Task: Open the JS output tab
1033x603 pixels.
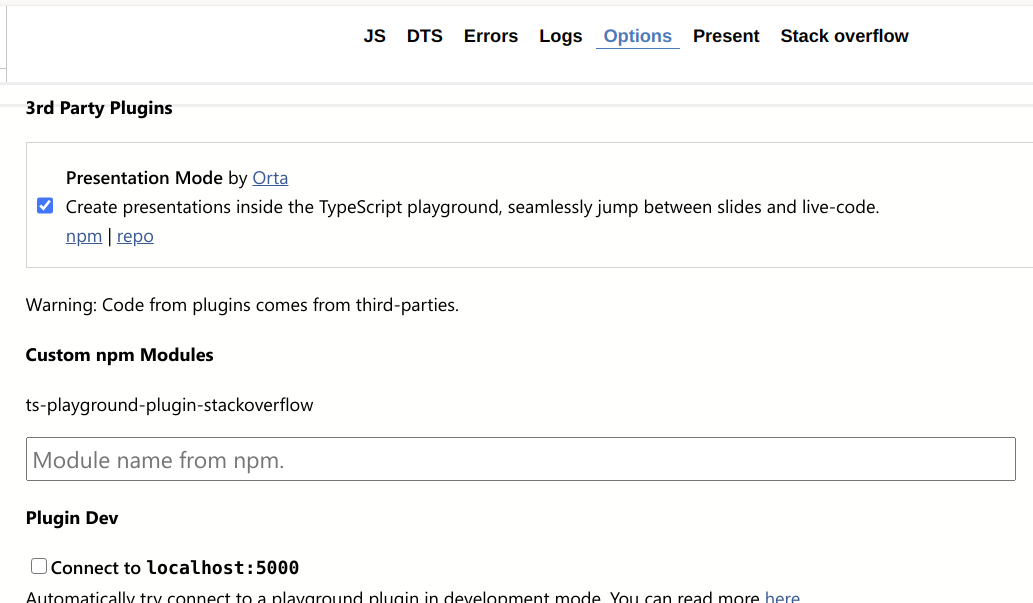Action: pyautogui.click(x=374, y=36)
